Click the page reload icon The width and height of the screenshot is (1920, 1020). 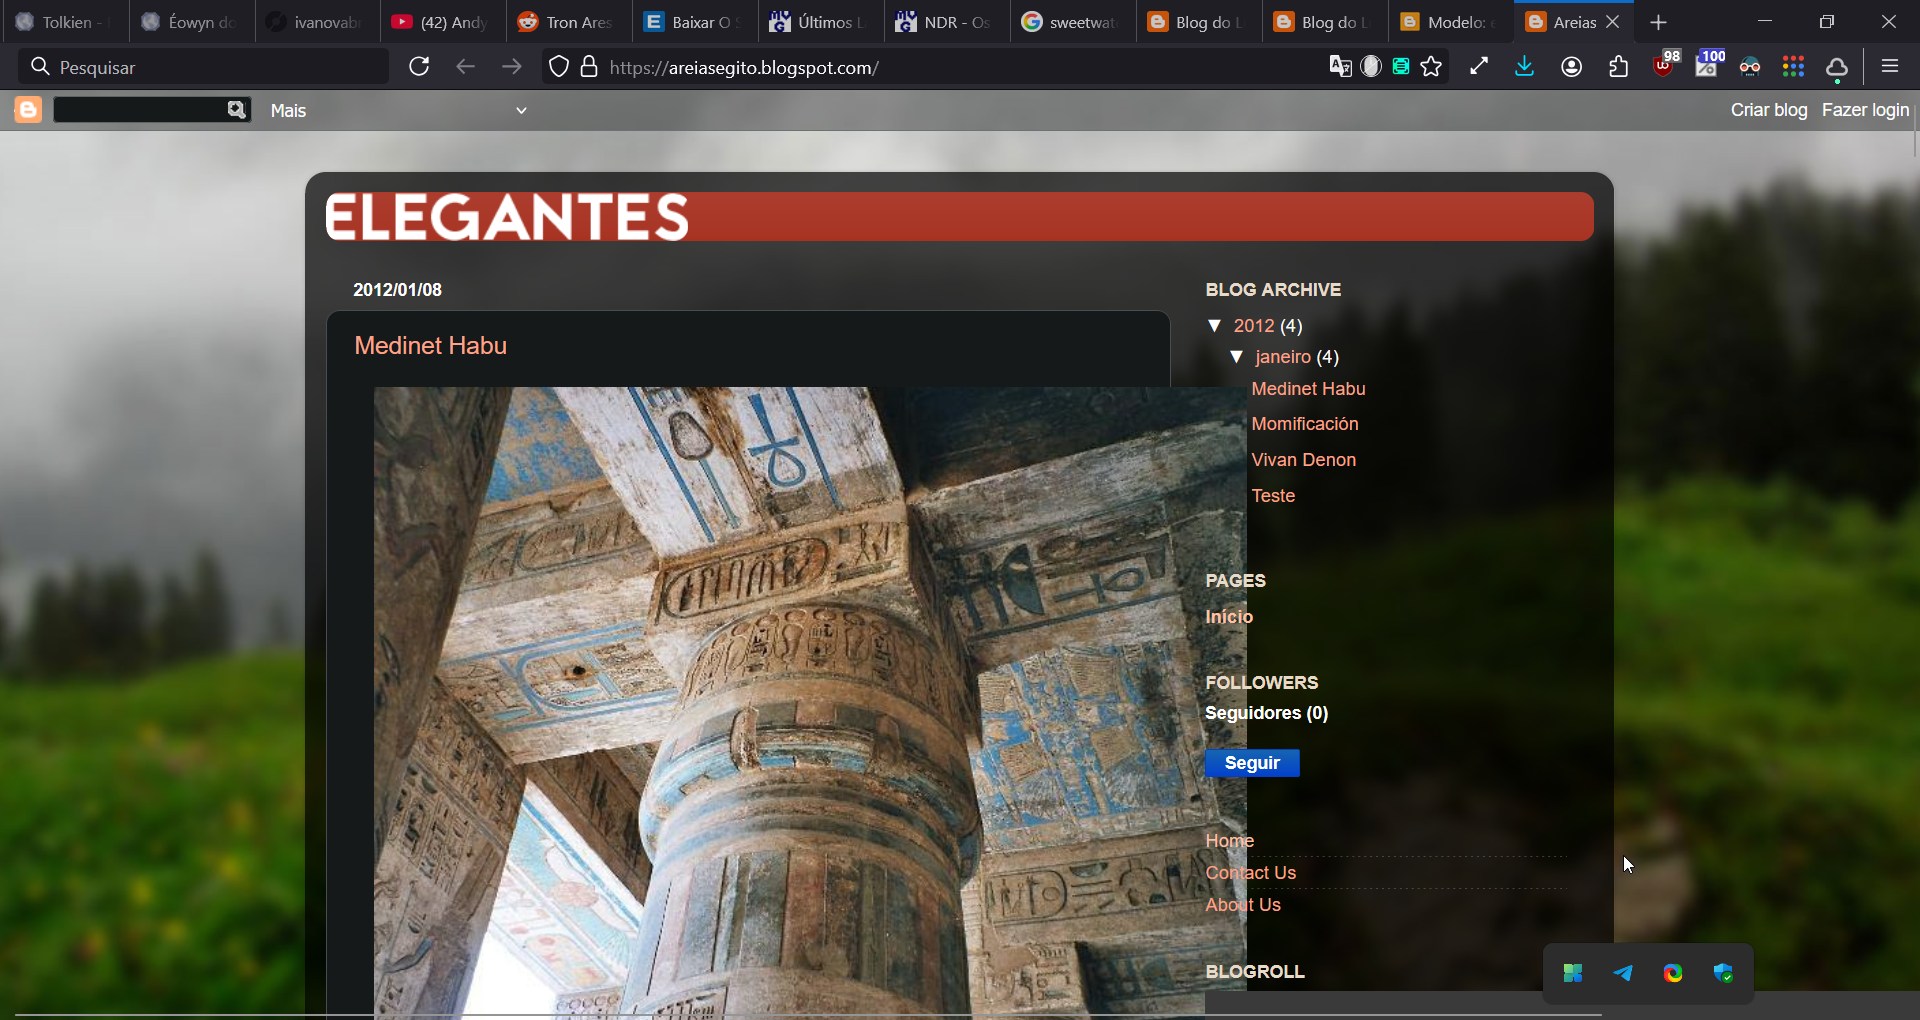(x=420, y=67)
